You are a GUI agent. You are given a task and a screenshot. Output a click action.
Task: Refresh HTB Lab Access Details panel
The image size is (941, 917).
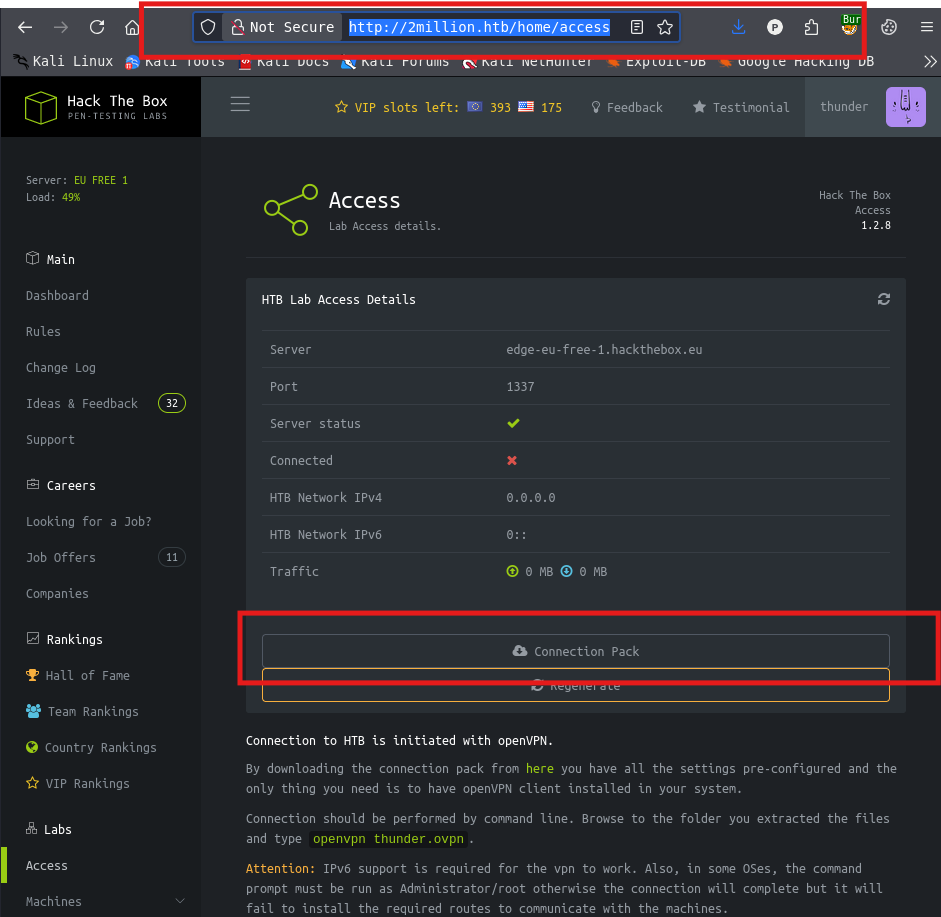coord(883,299)
